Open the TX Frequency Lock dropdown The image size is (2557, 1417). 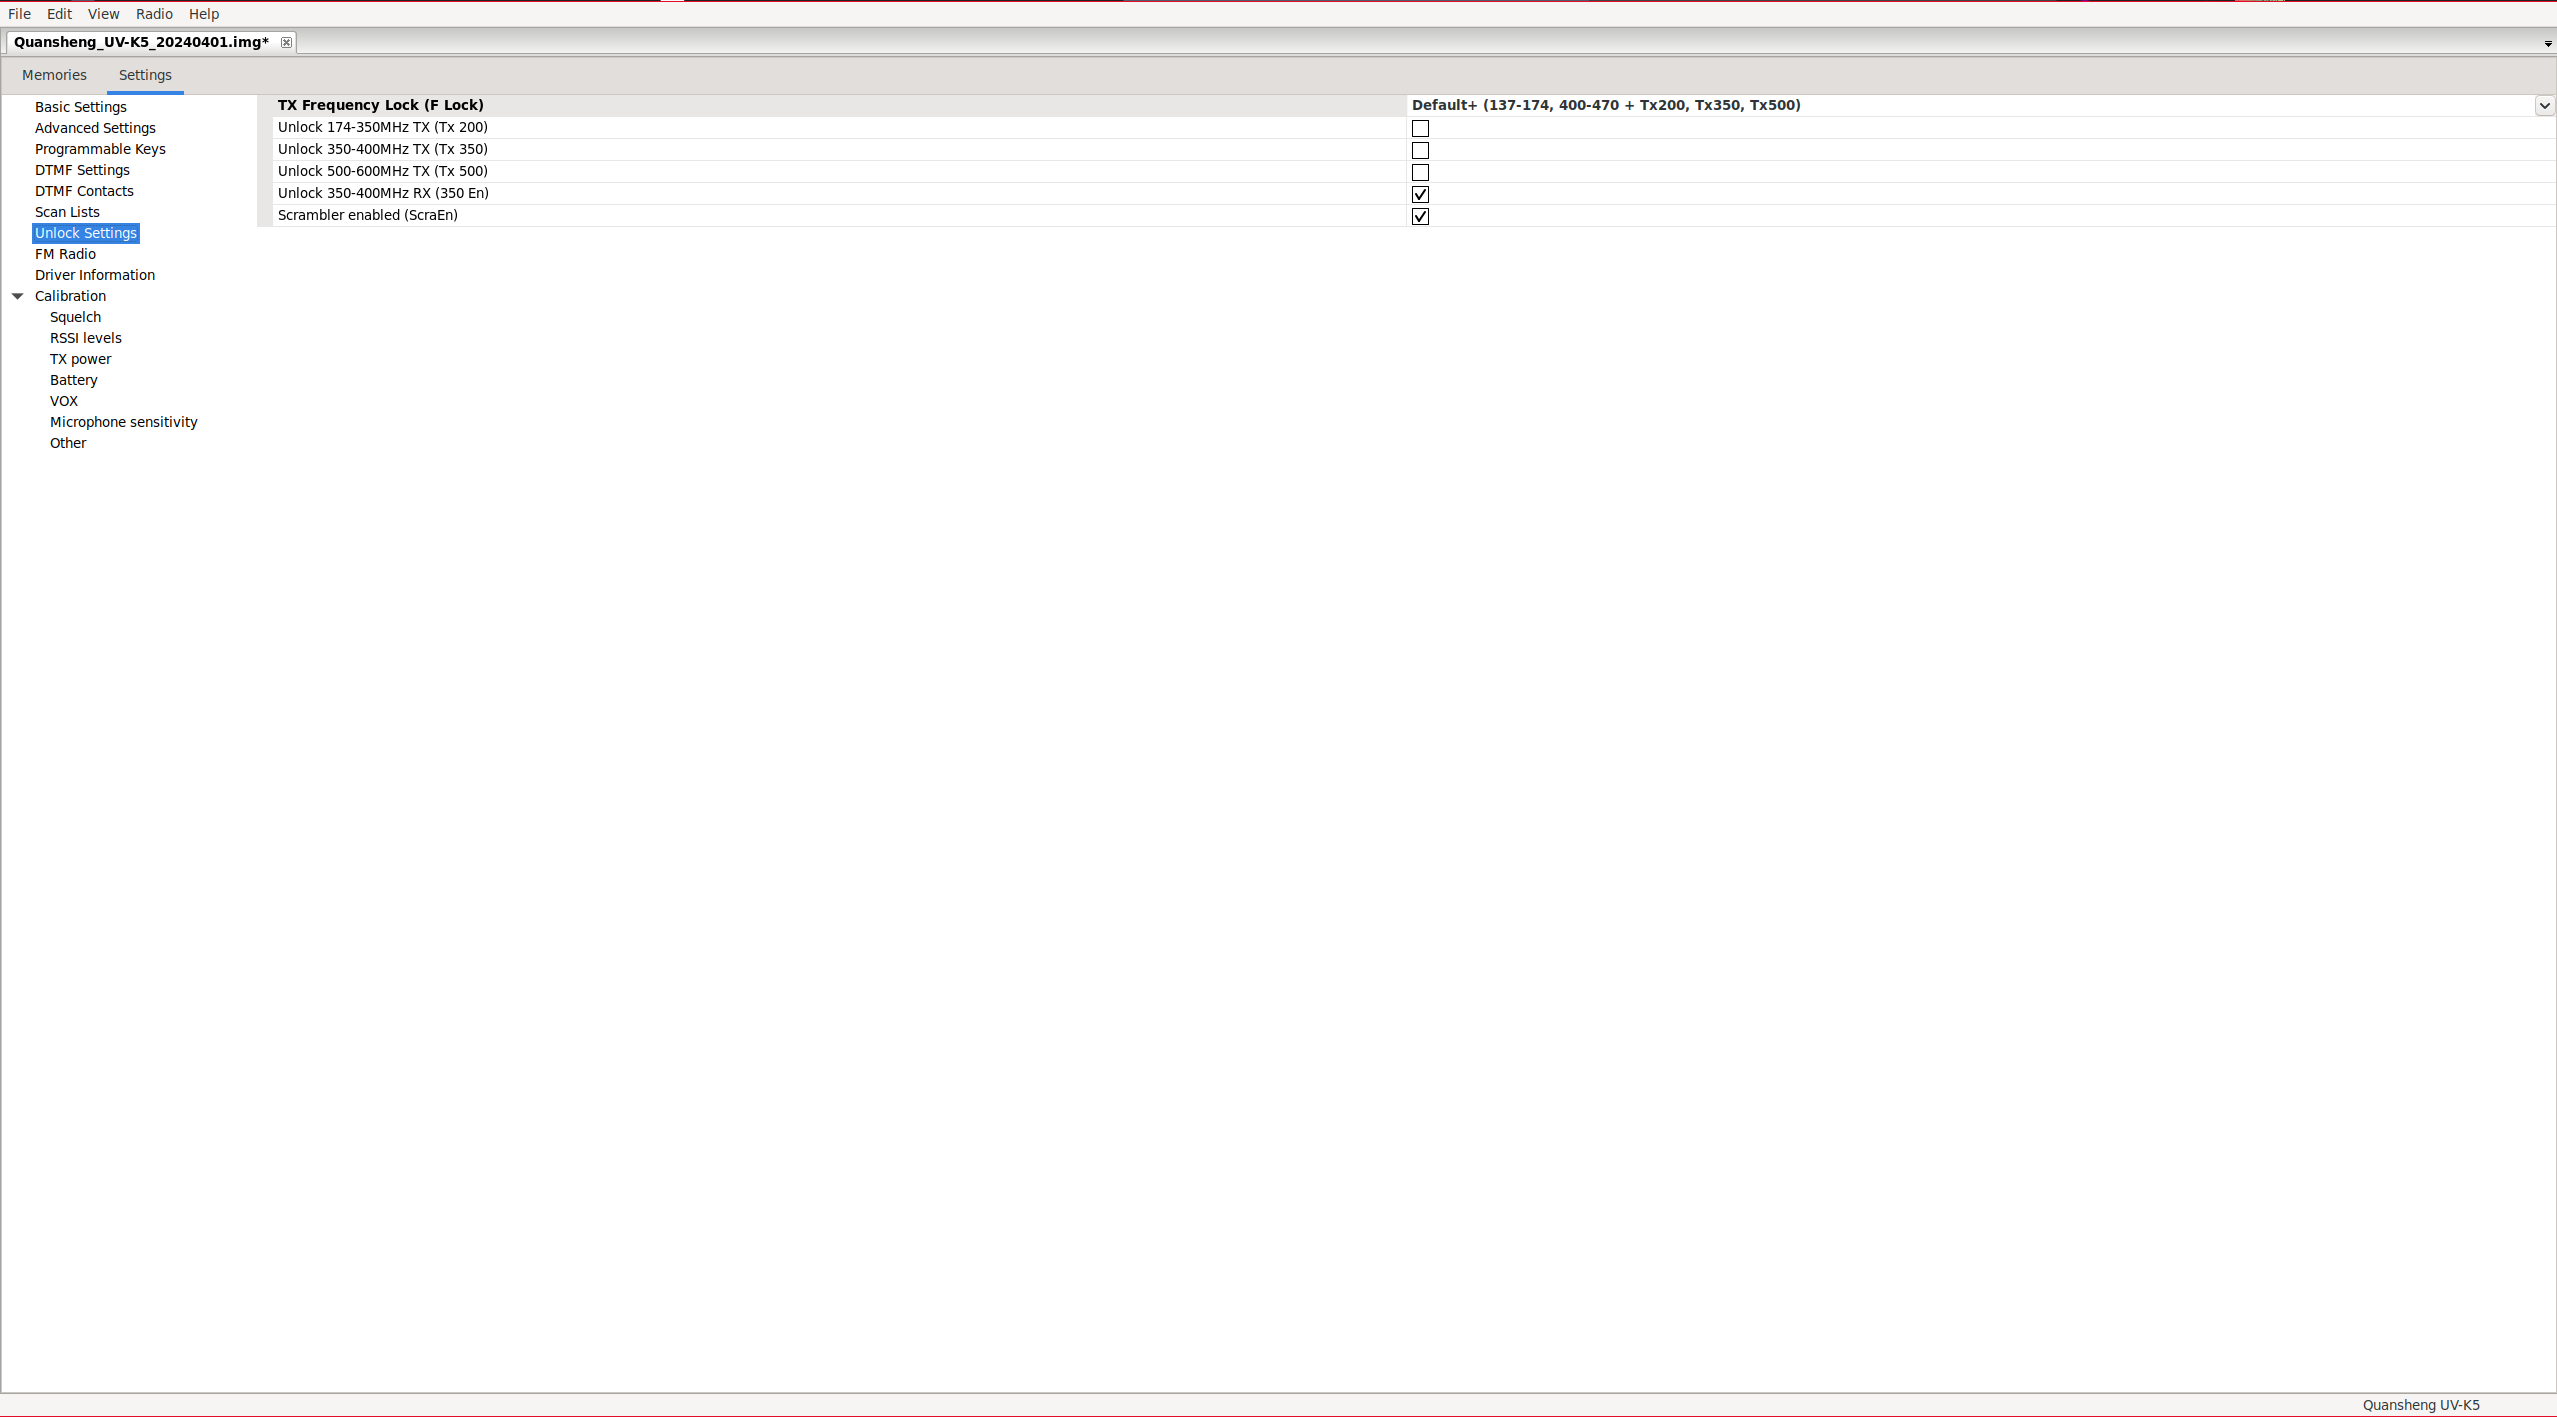pyautogui.click(x=2544, y=105)
